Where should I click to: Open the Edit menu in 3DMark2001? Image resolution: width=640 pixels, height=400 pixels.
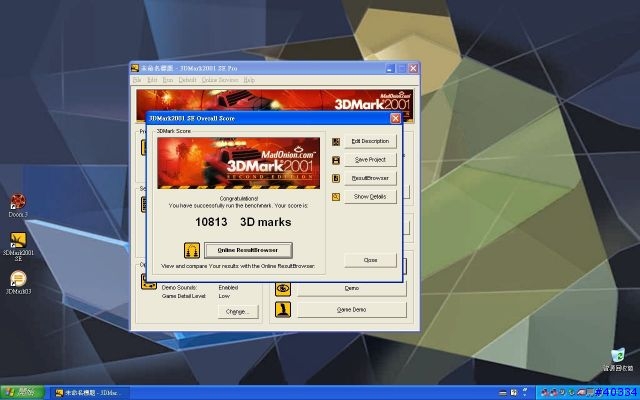152,80
